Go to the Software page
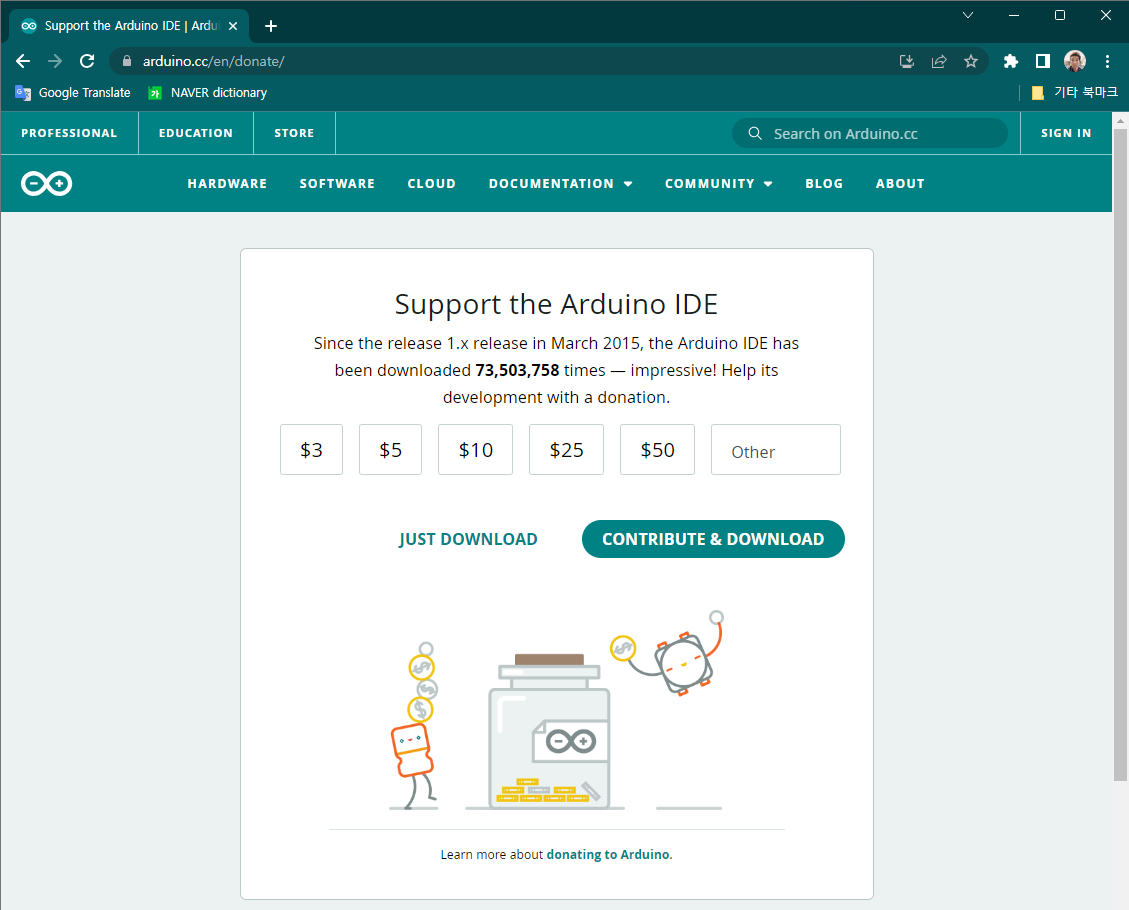The height and width of the screenshot is (910, 1129). click(x=337, y=184)
